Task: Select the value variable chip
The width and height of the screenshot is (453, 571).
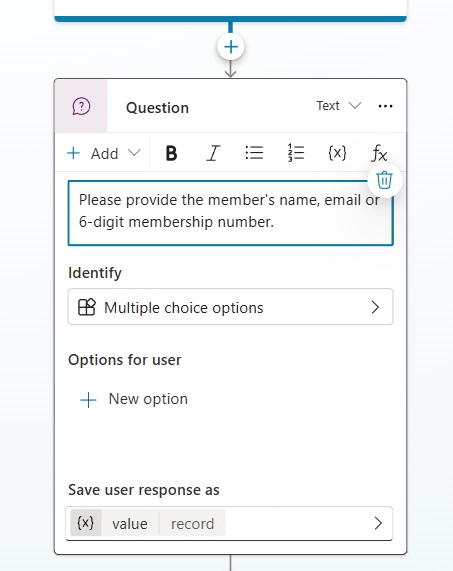Action: [x=130, y=524]
